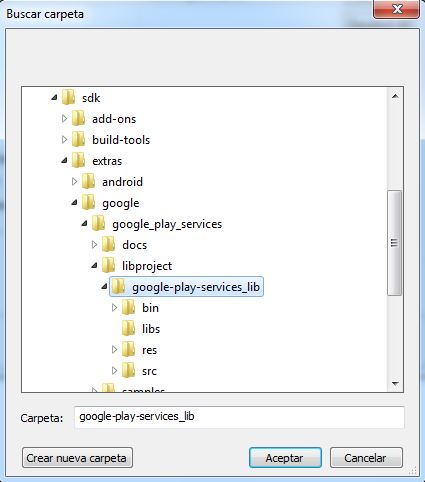Click the scrollbar down arrow
This screenshot has width=425, height=482.
point(395,384)
